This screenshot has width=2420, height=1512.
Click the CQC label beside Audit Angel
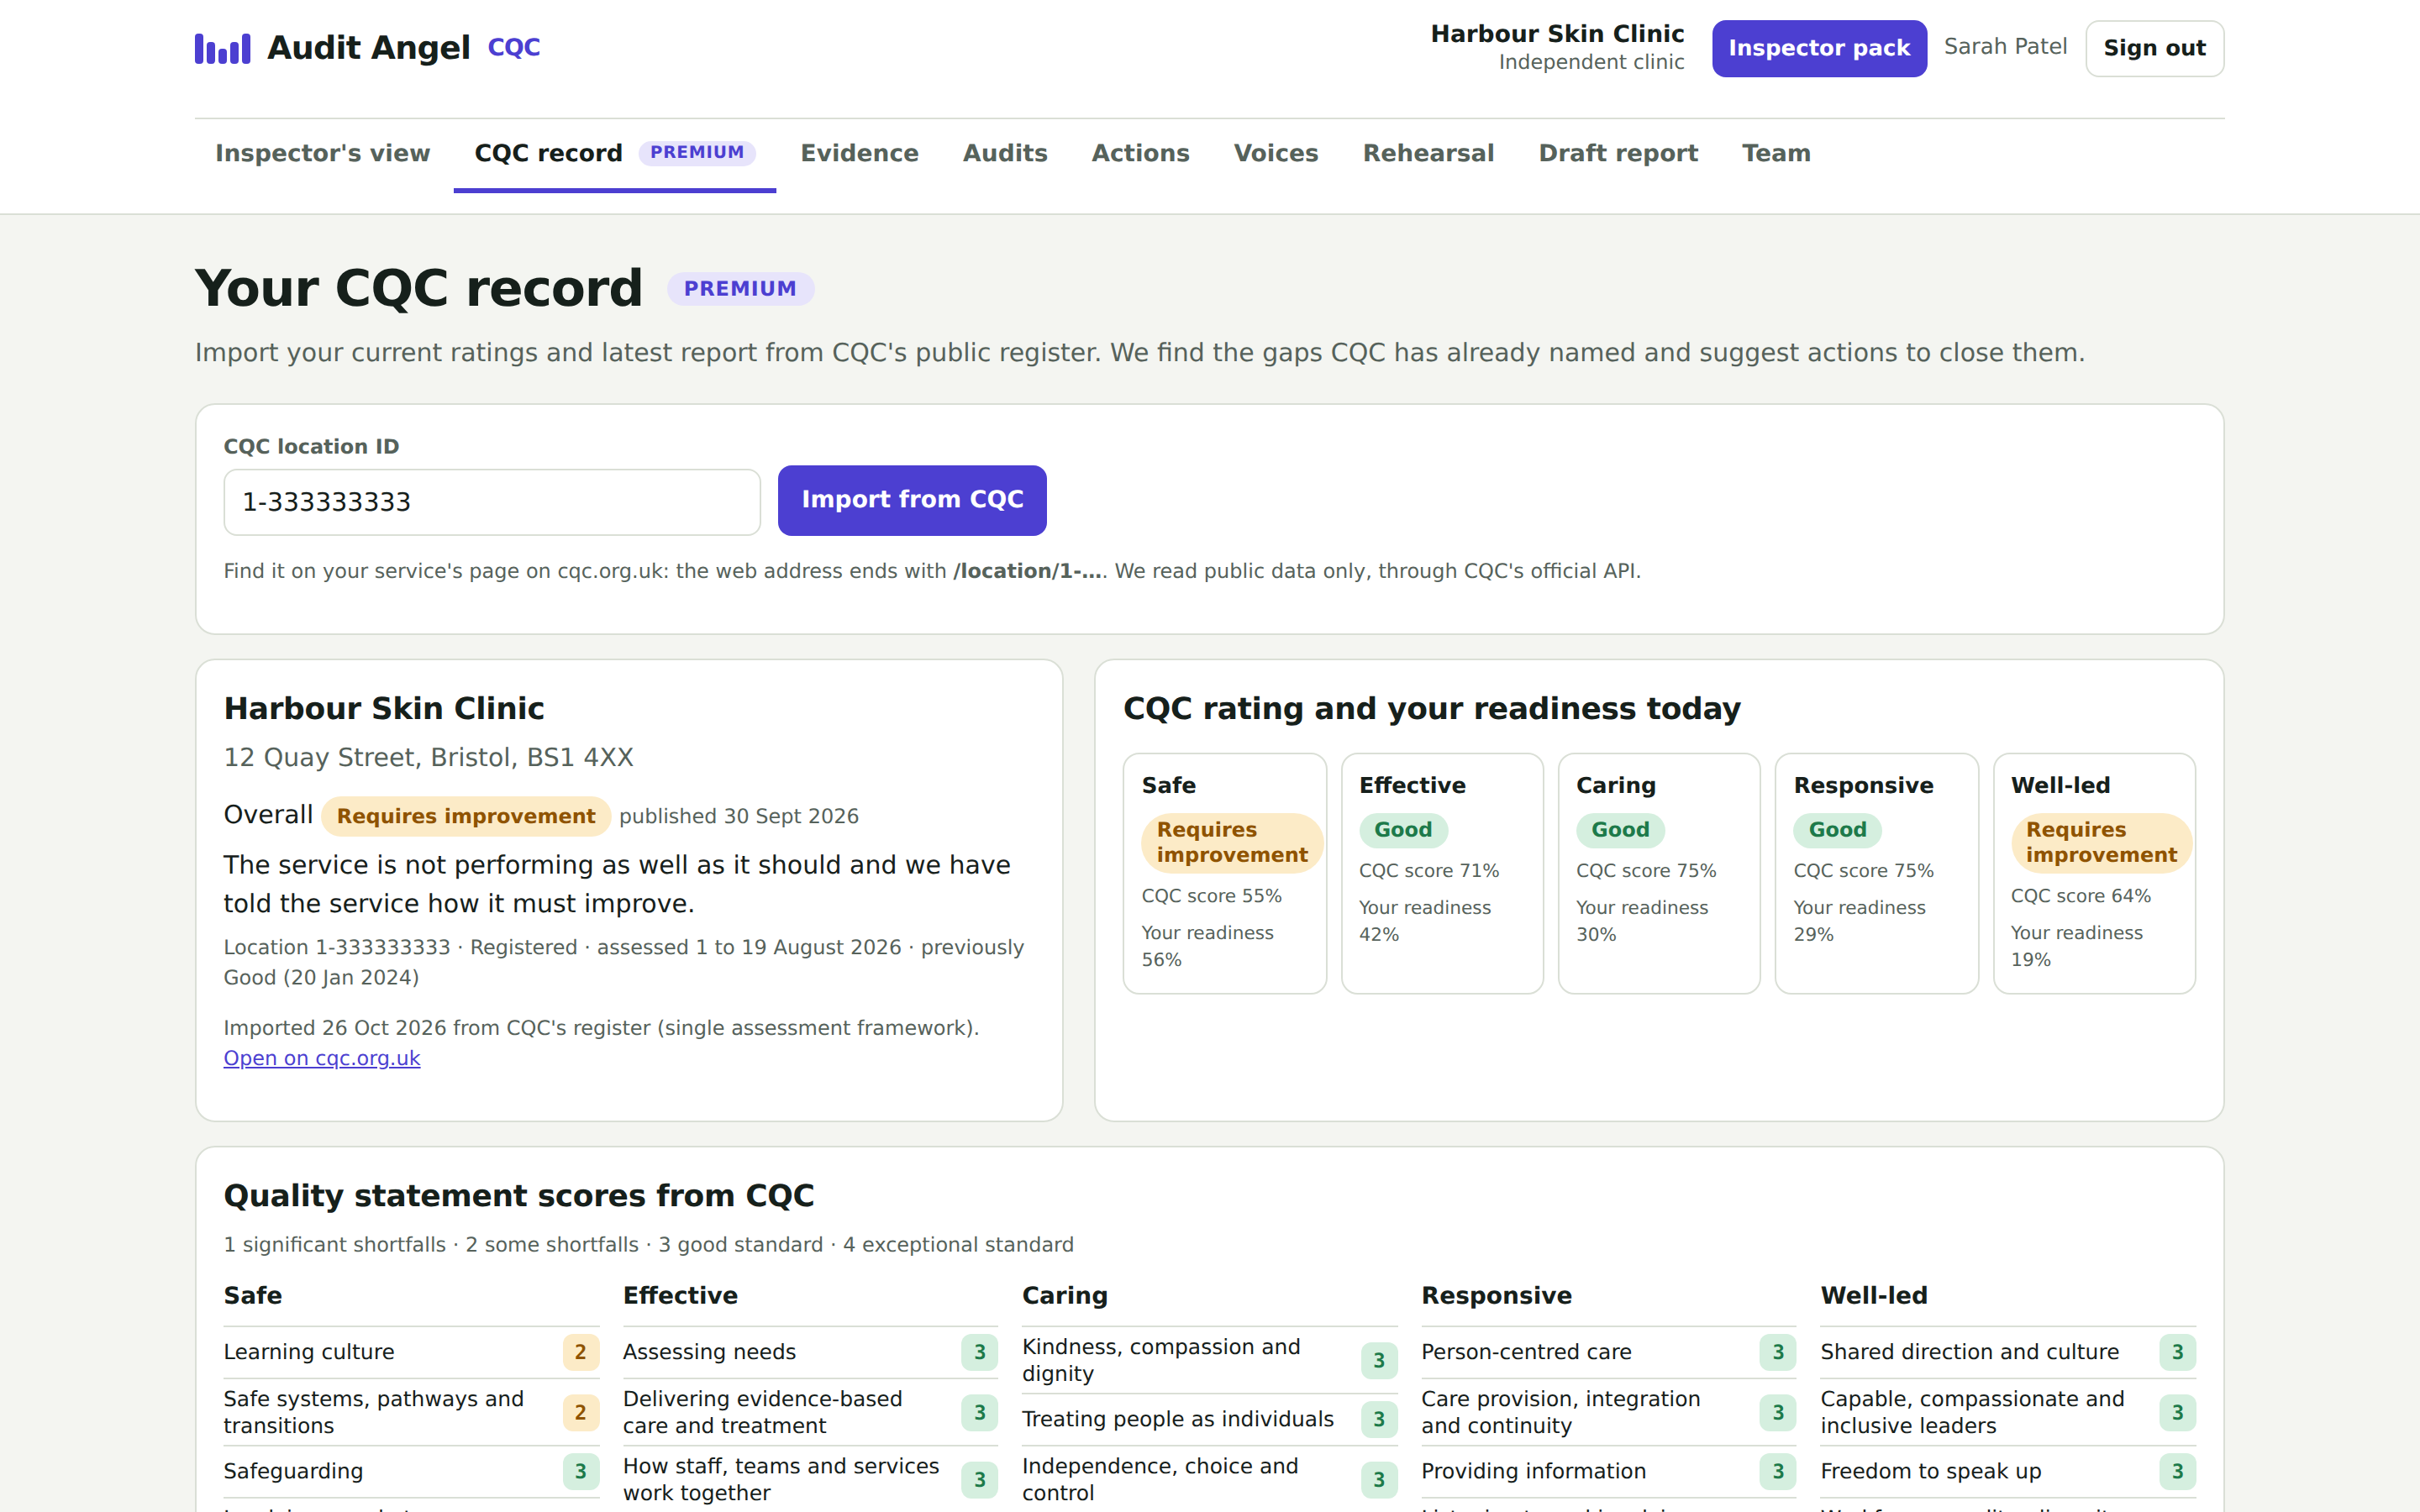coord(514,47)
